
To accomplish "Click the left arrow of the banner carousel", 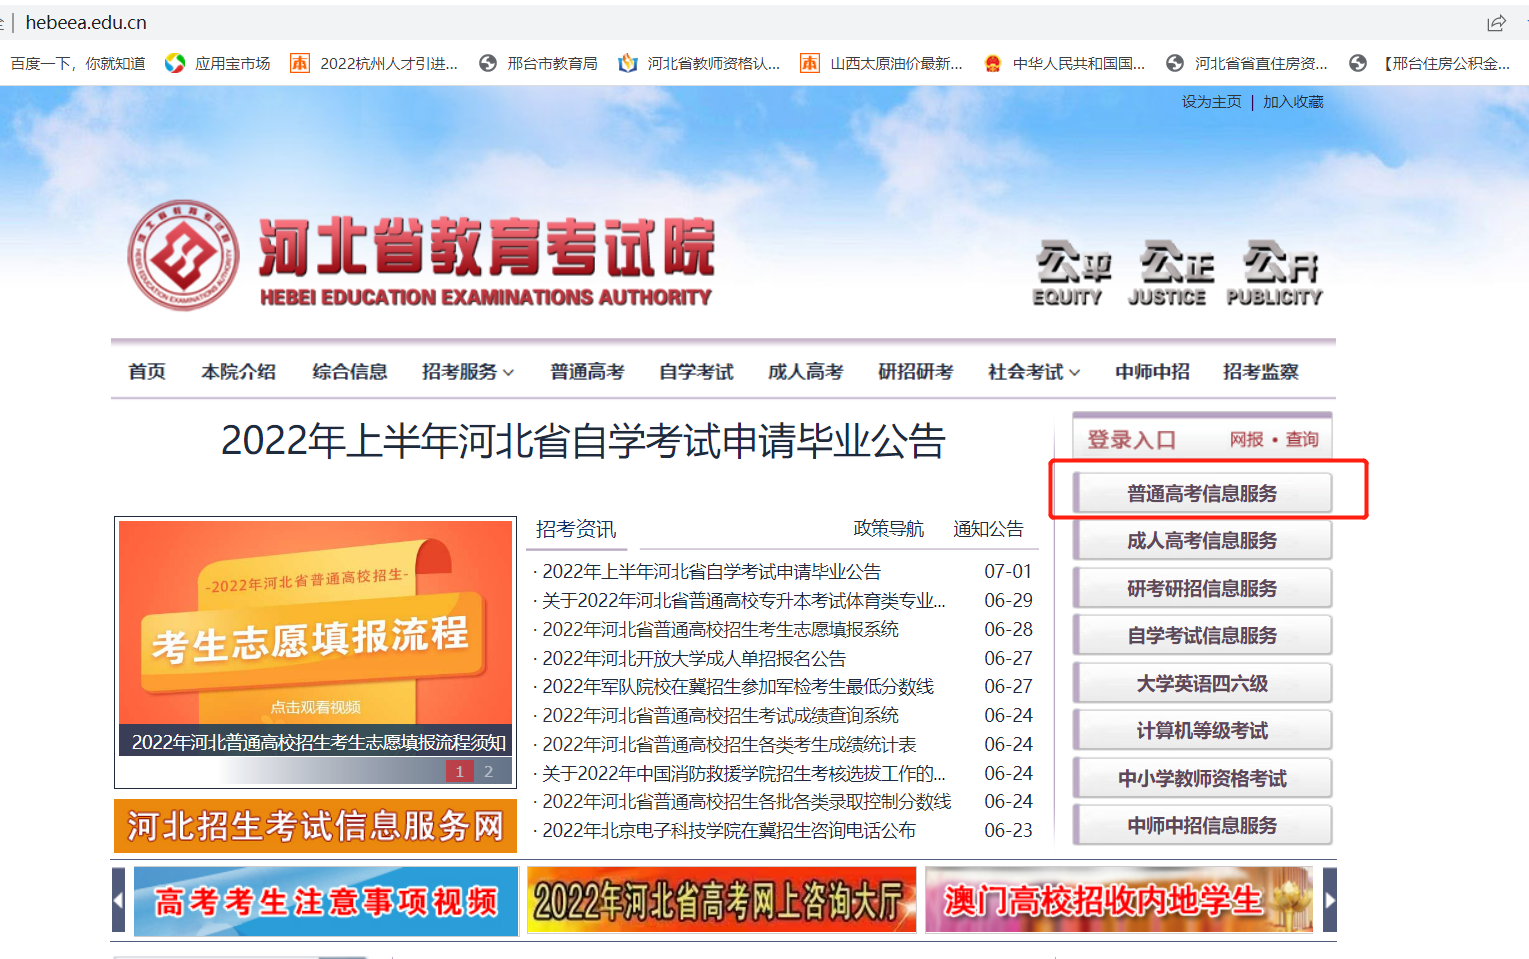I will 118,900.
